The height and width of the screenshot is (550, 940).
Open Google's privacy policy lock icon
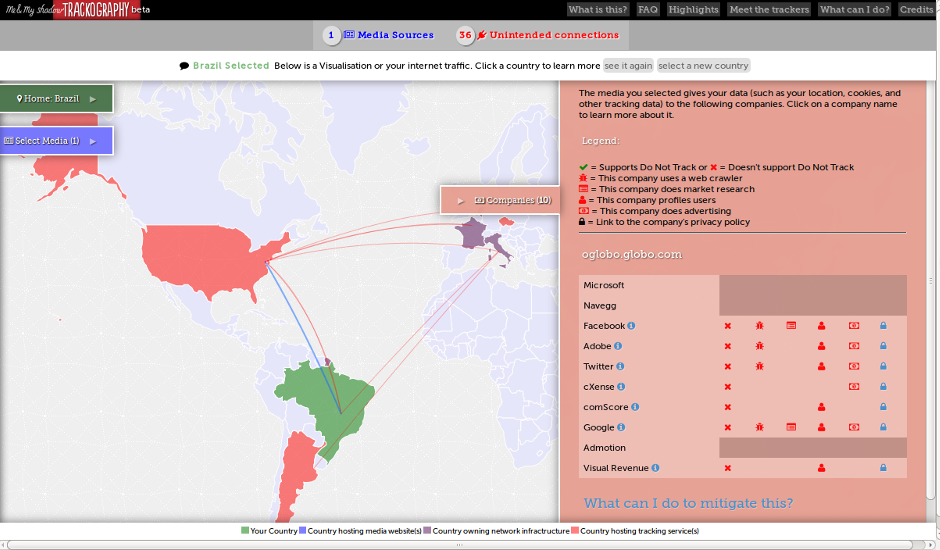point(883,427)
